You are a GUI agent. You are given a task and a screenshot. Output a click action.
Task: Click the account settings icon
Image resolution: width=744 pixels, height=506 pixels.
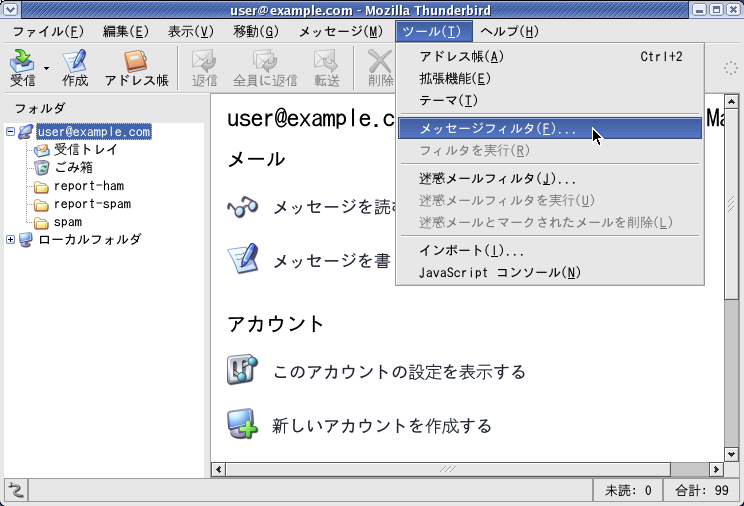point(242,369)
